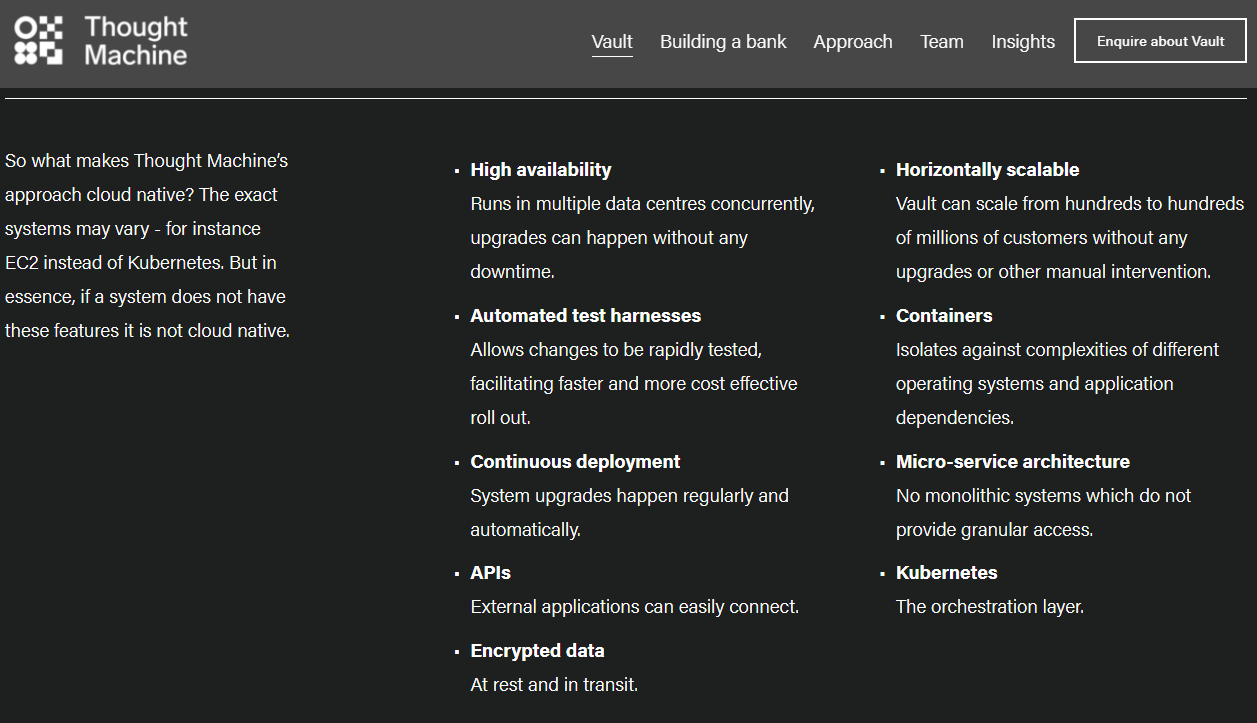Click 'Vault can scale from hundreds to hundreds' text
This screenshot has height=723, width=1257.
click(x=1070, y=204)
